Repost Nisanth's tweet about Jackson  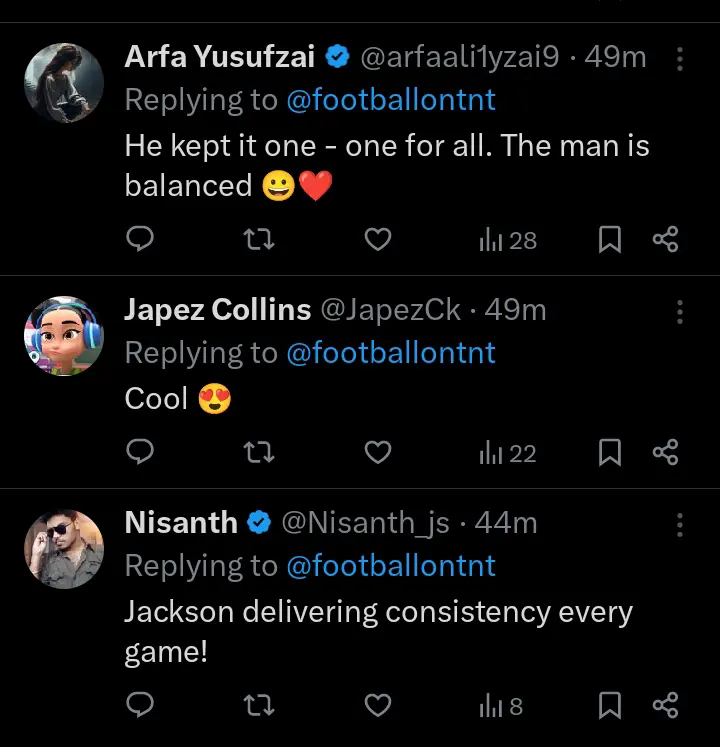(259, 706)
